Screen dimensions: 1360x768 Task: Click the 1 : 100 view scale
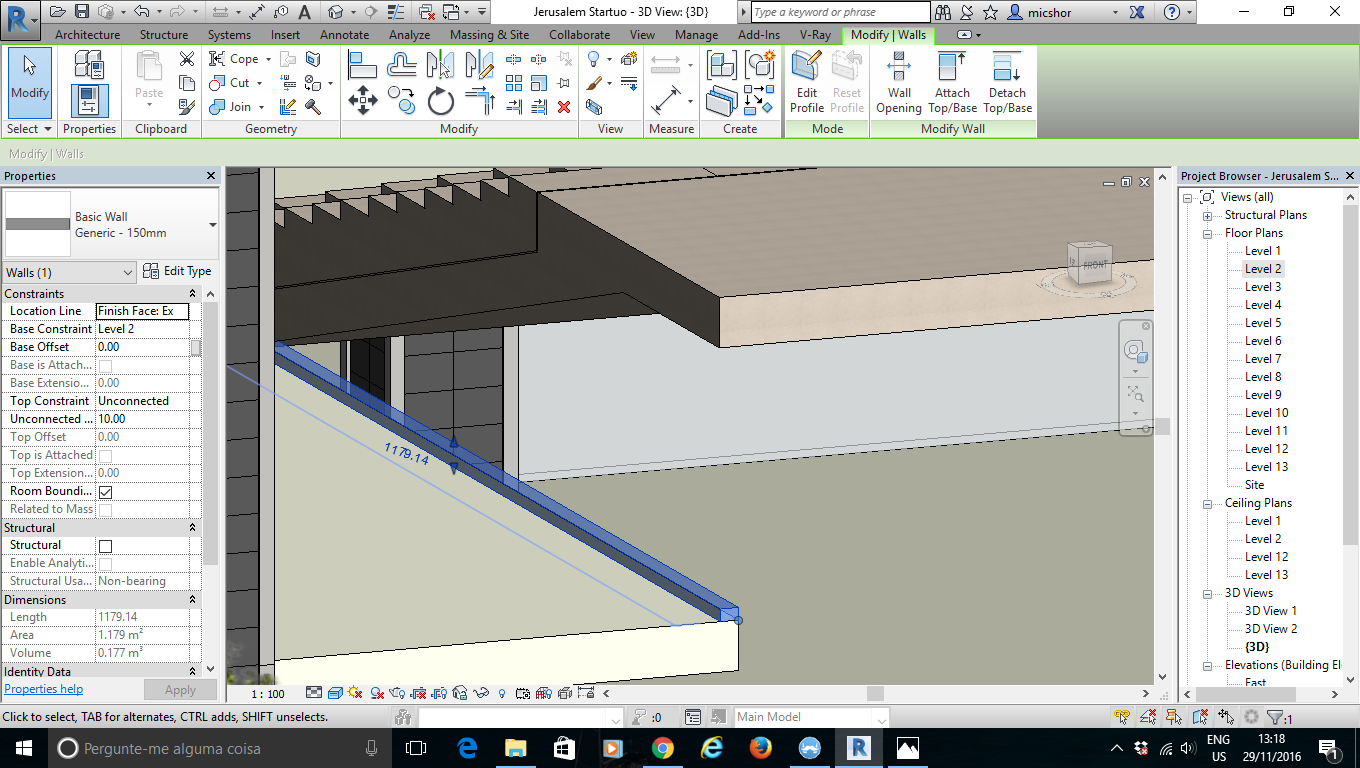(267, 693)
